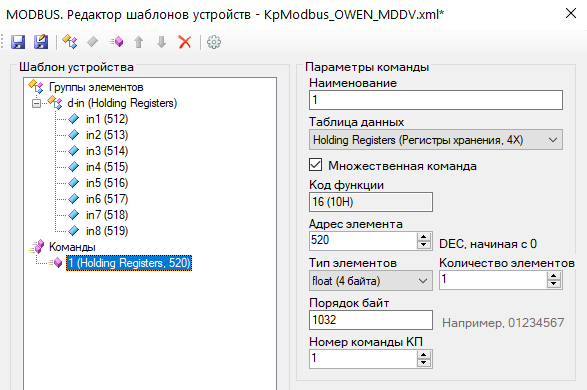Decrease element address with down arrow
Screen dimensions: 587x390
423,245
